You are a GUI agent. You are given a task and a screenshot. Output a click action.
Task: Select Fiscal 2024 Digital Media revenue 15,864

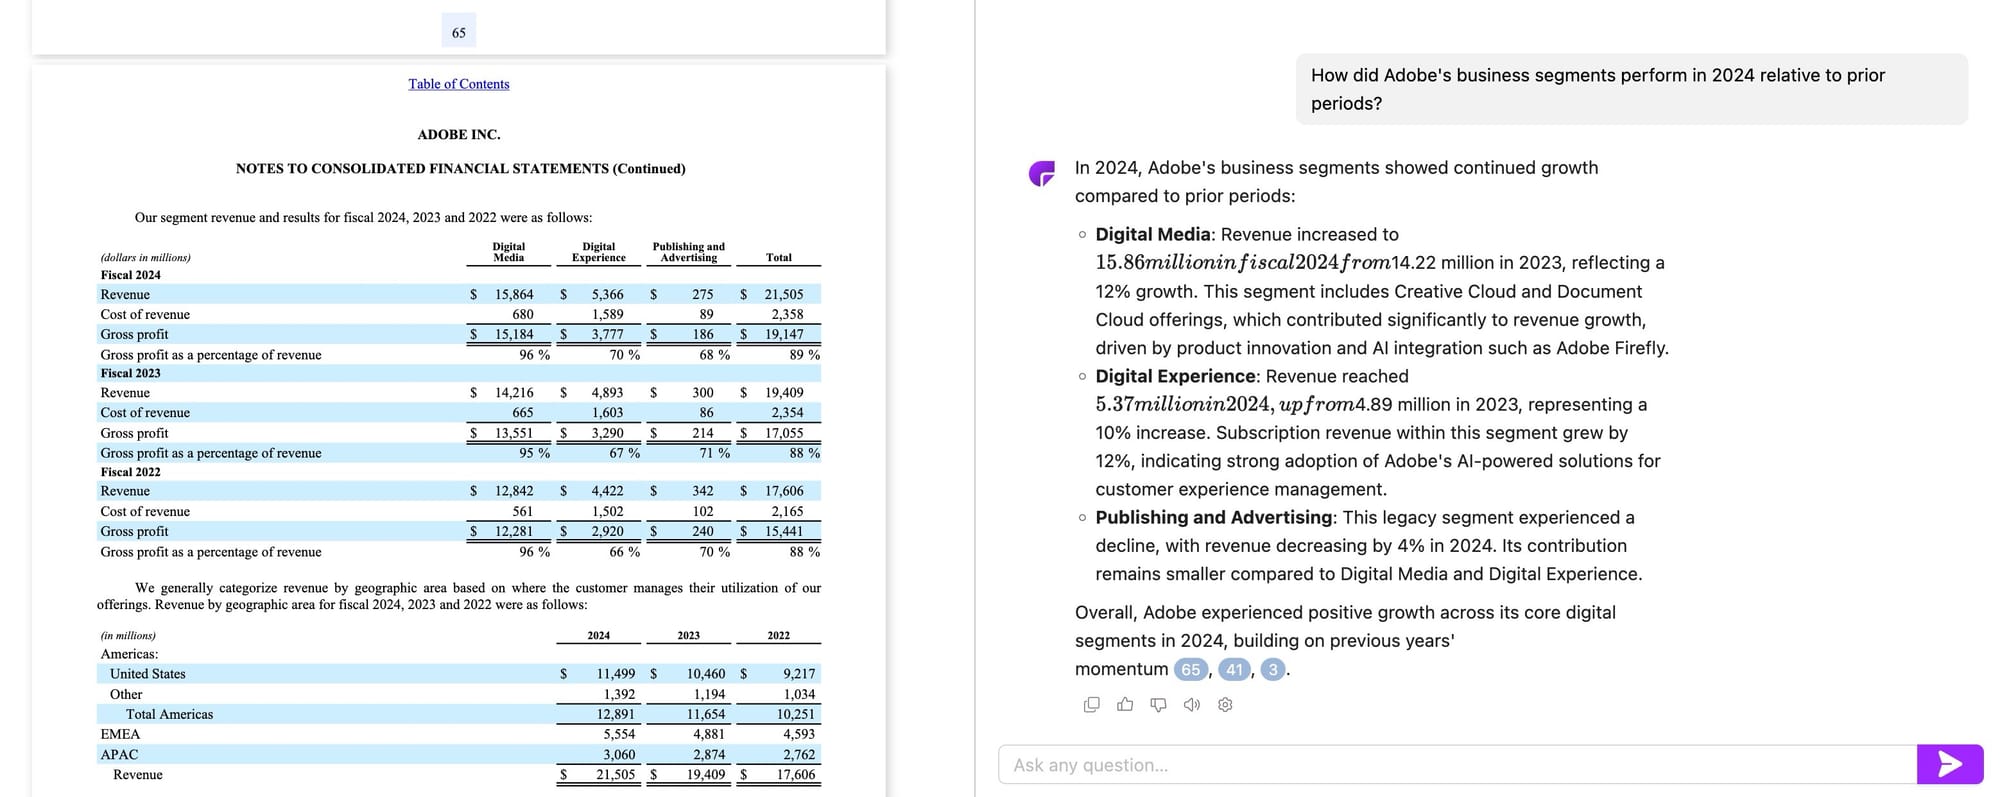[x=514, y=295]
